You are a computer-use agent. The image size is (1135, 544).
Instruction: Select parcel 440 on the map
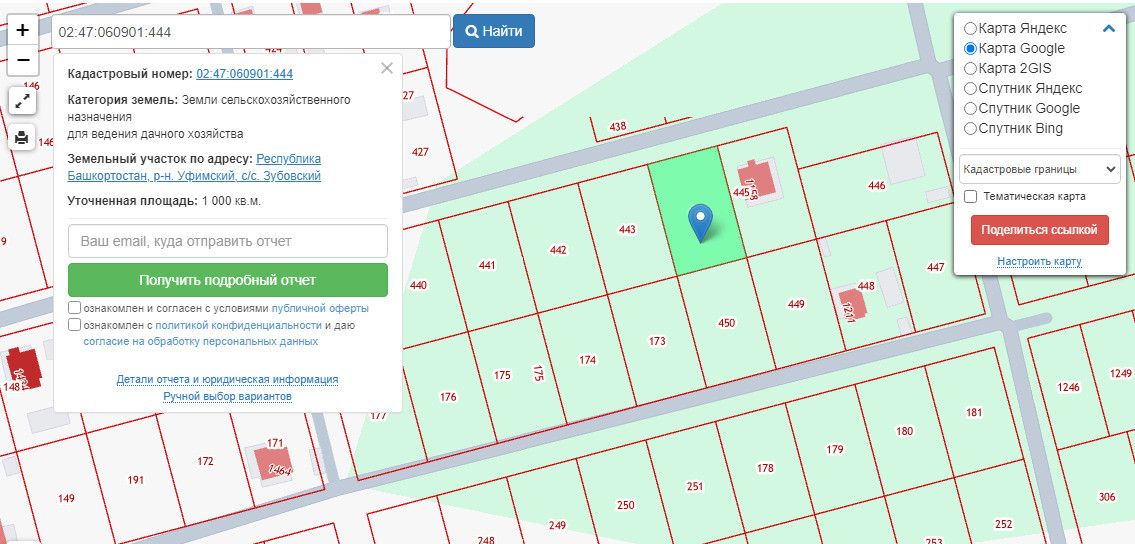click(x=418, y=285)
